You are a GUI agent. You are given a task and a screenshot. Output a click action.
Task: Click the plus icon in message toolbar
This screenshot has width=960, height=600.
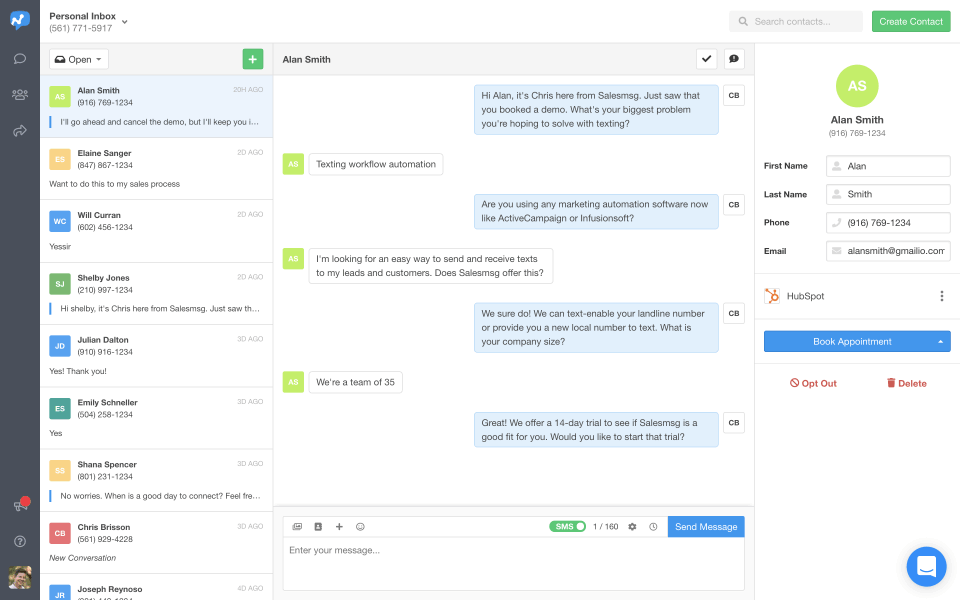[339, 527]
